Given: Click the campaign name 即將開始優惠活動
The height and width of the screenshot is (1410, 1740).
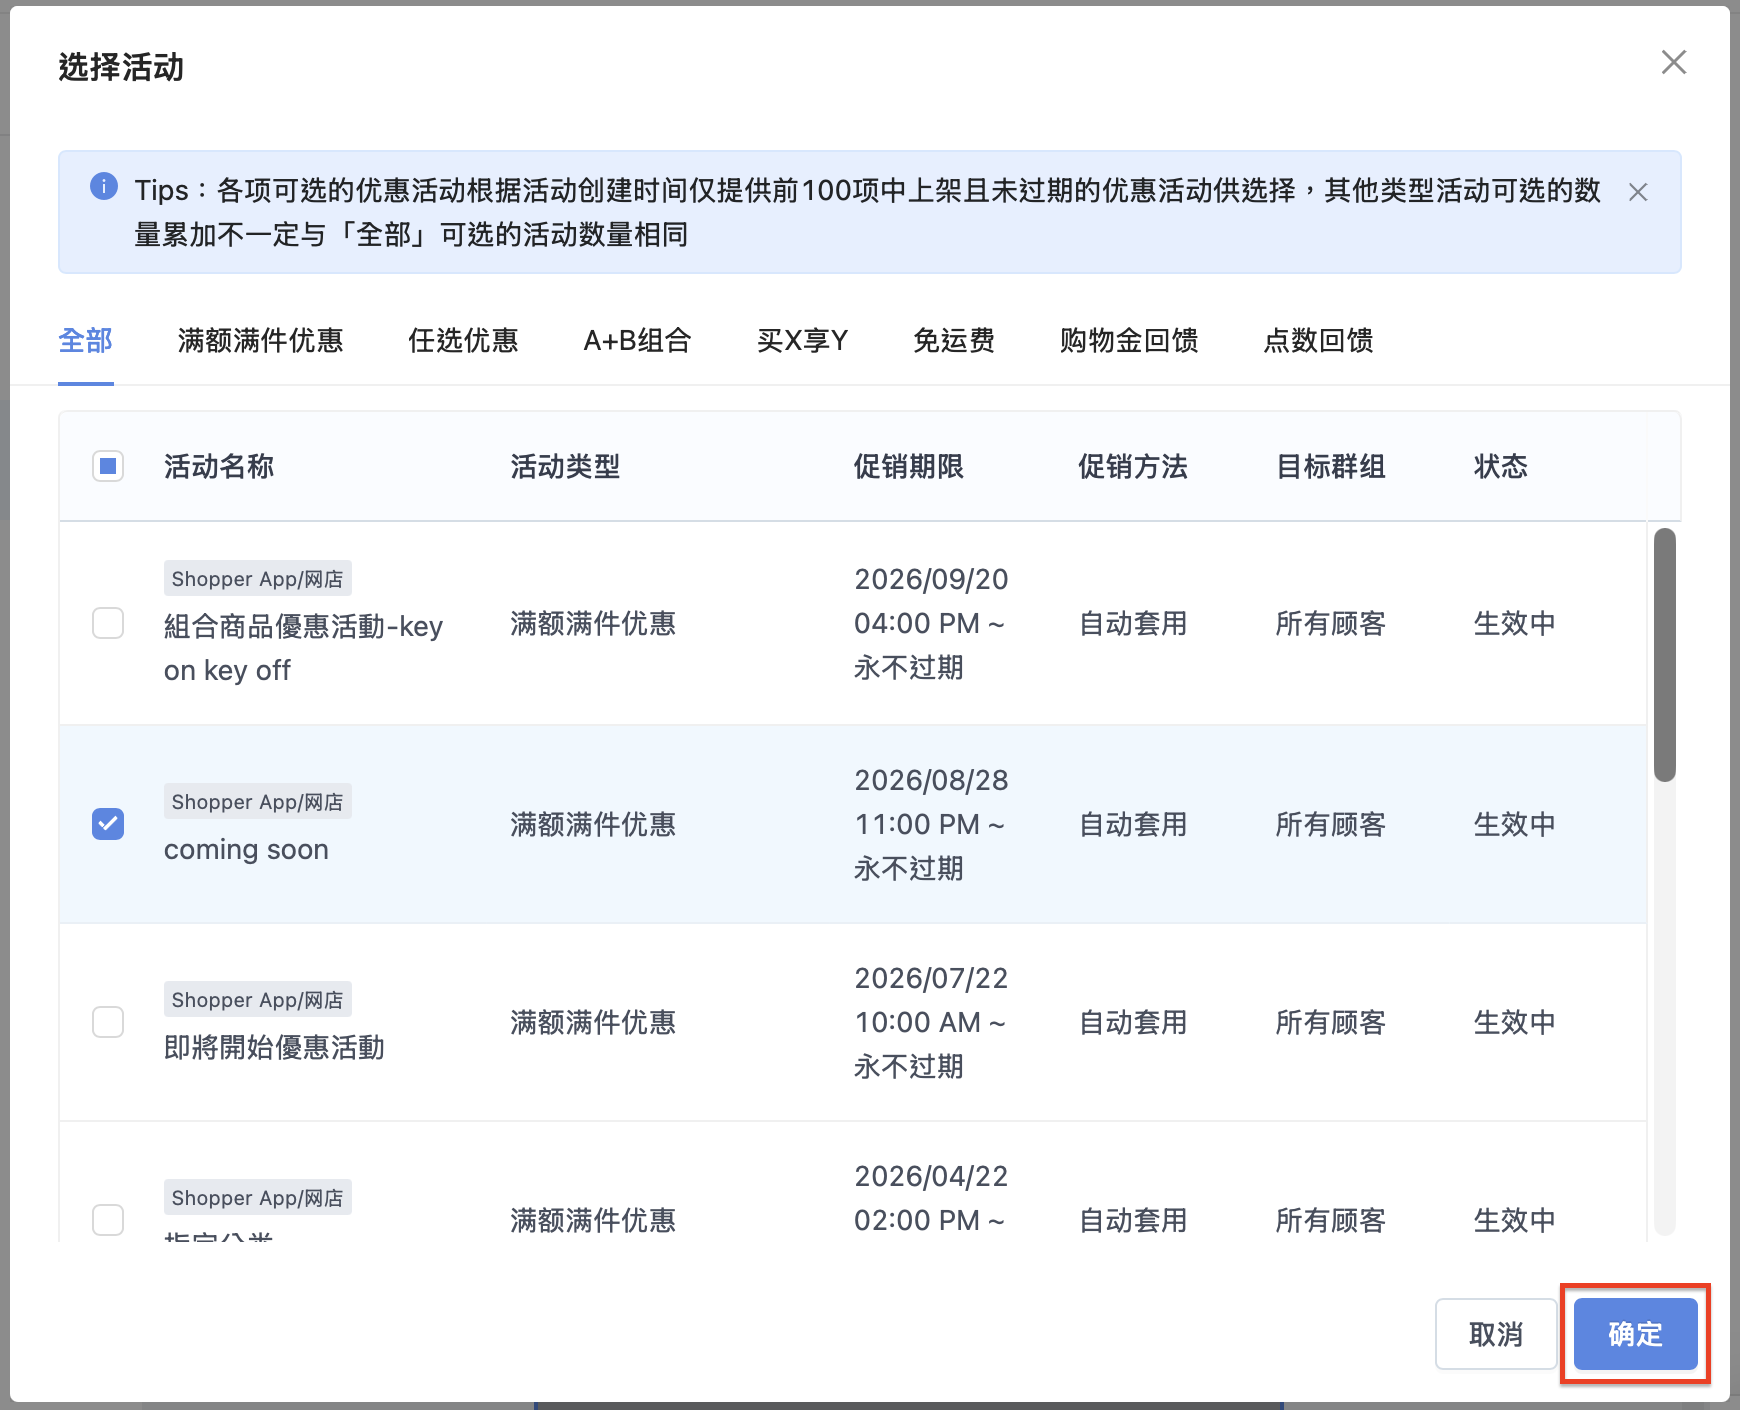Looking at the screenshot, I should pos(274,1048).
